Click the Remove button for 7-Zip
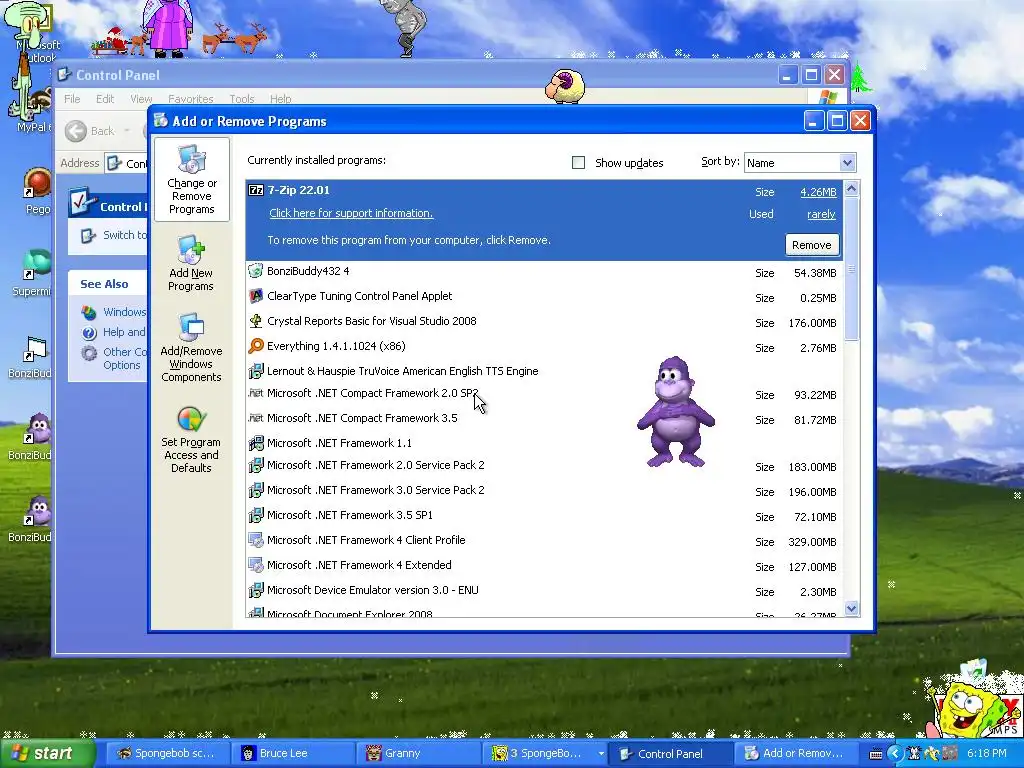The image size is (1024, 768). click(x=811, y=245)
